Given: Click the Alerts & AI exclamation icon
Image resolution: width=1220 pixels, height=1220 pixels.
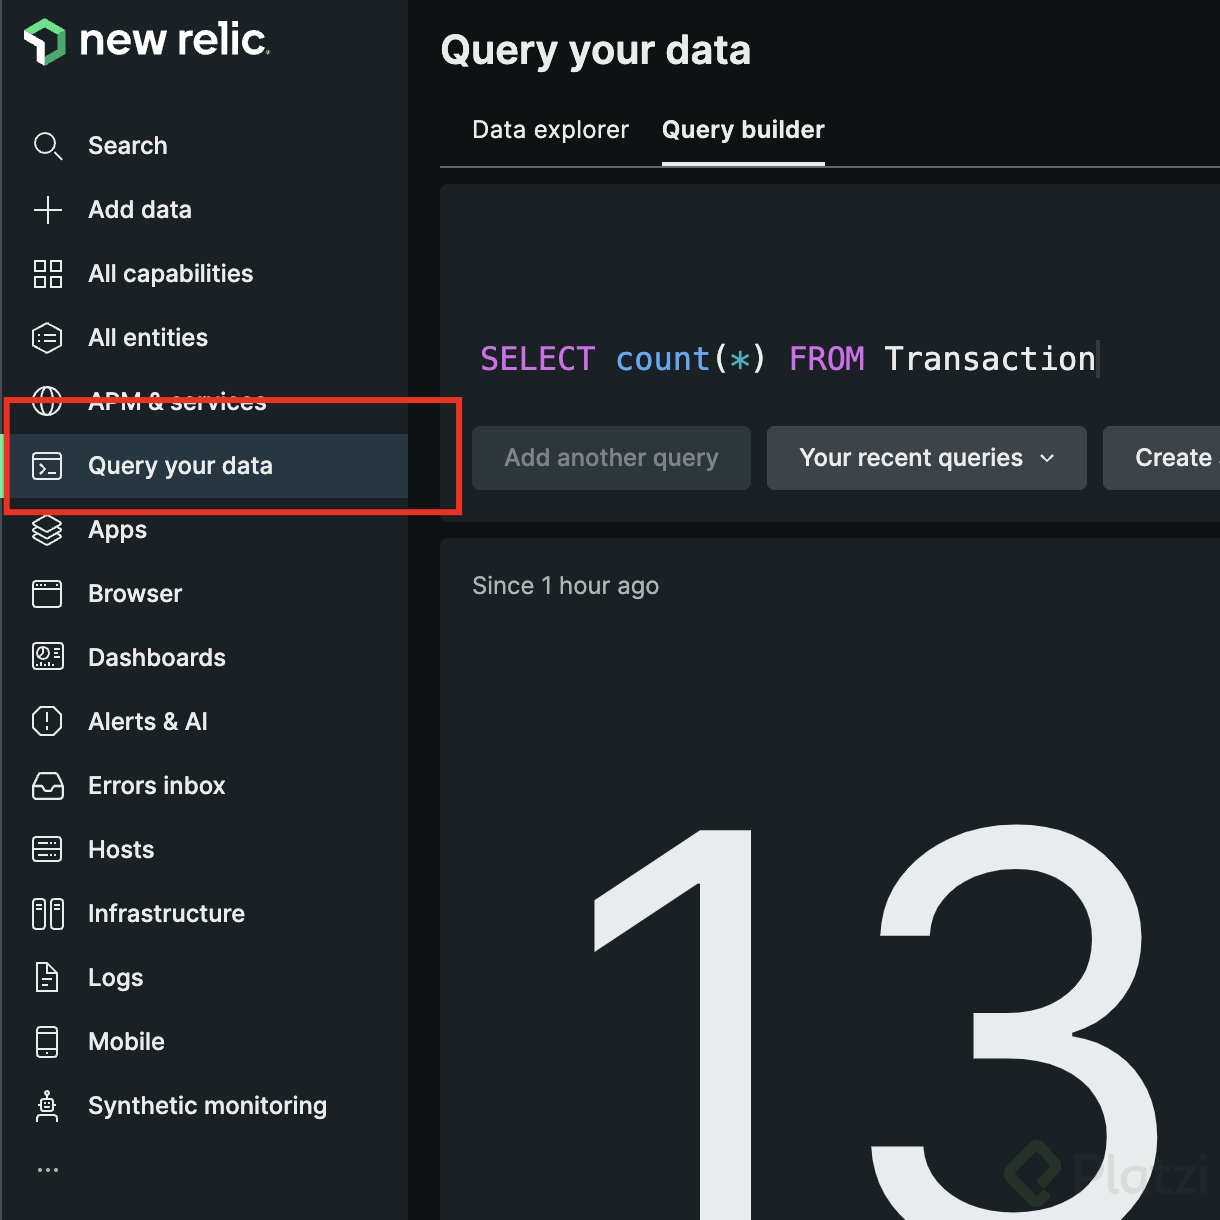Looking at the screenshot, I should [47, 721].
